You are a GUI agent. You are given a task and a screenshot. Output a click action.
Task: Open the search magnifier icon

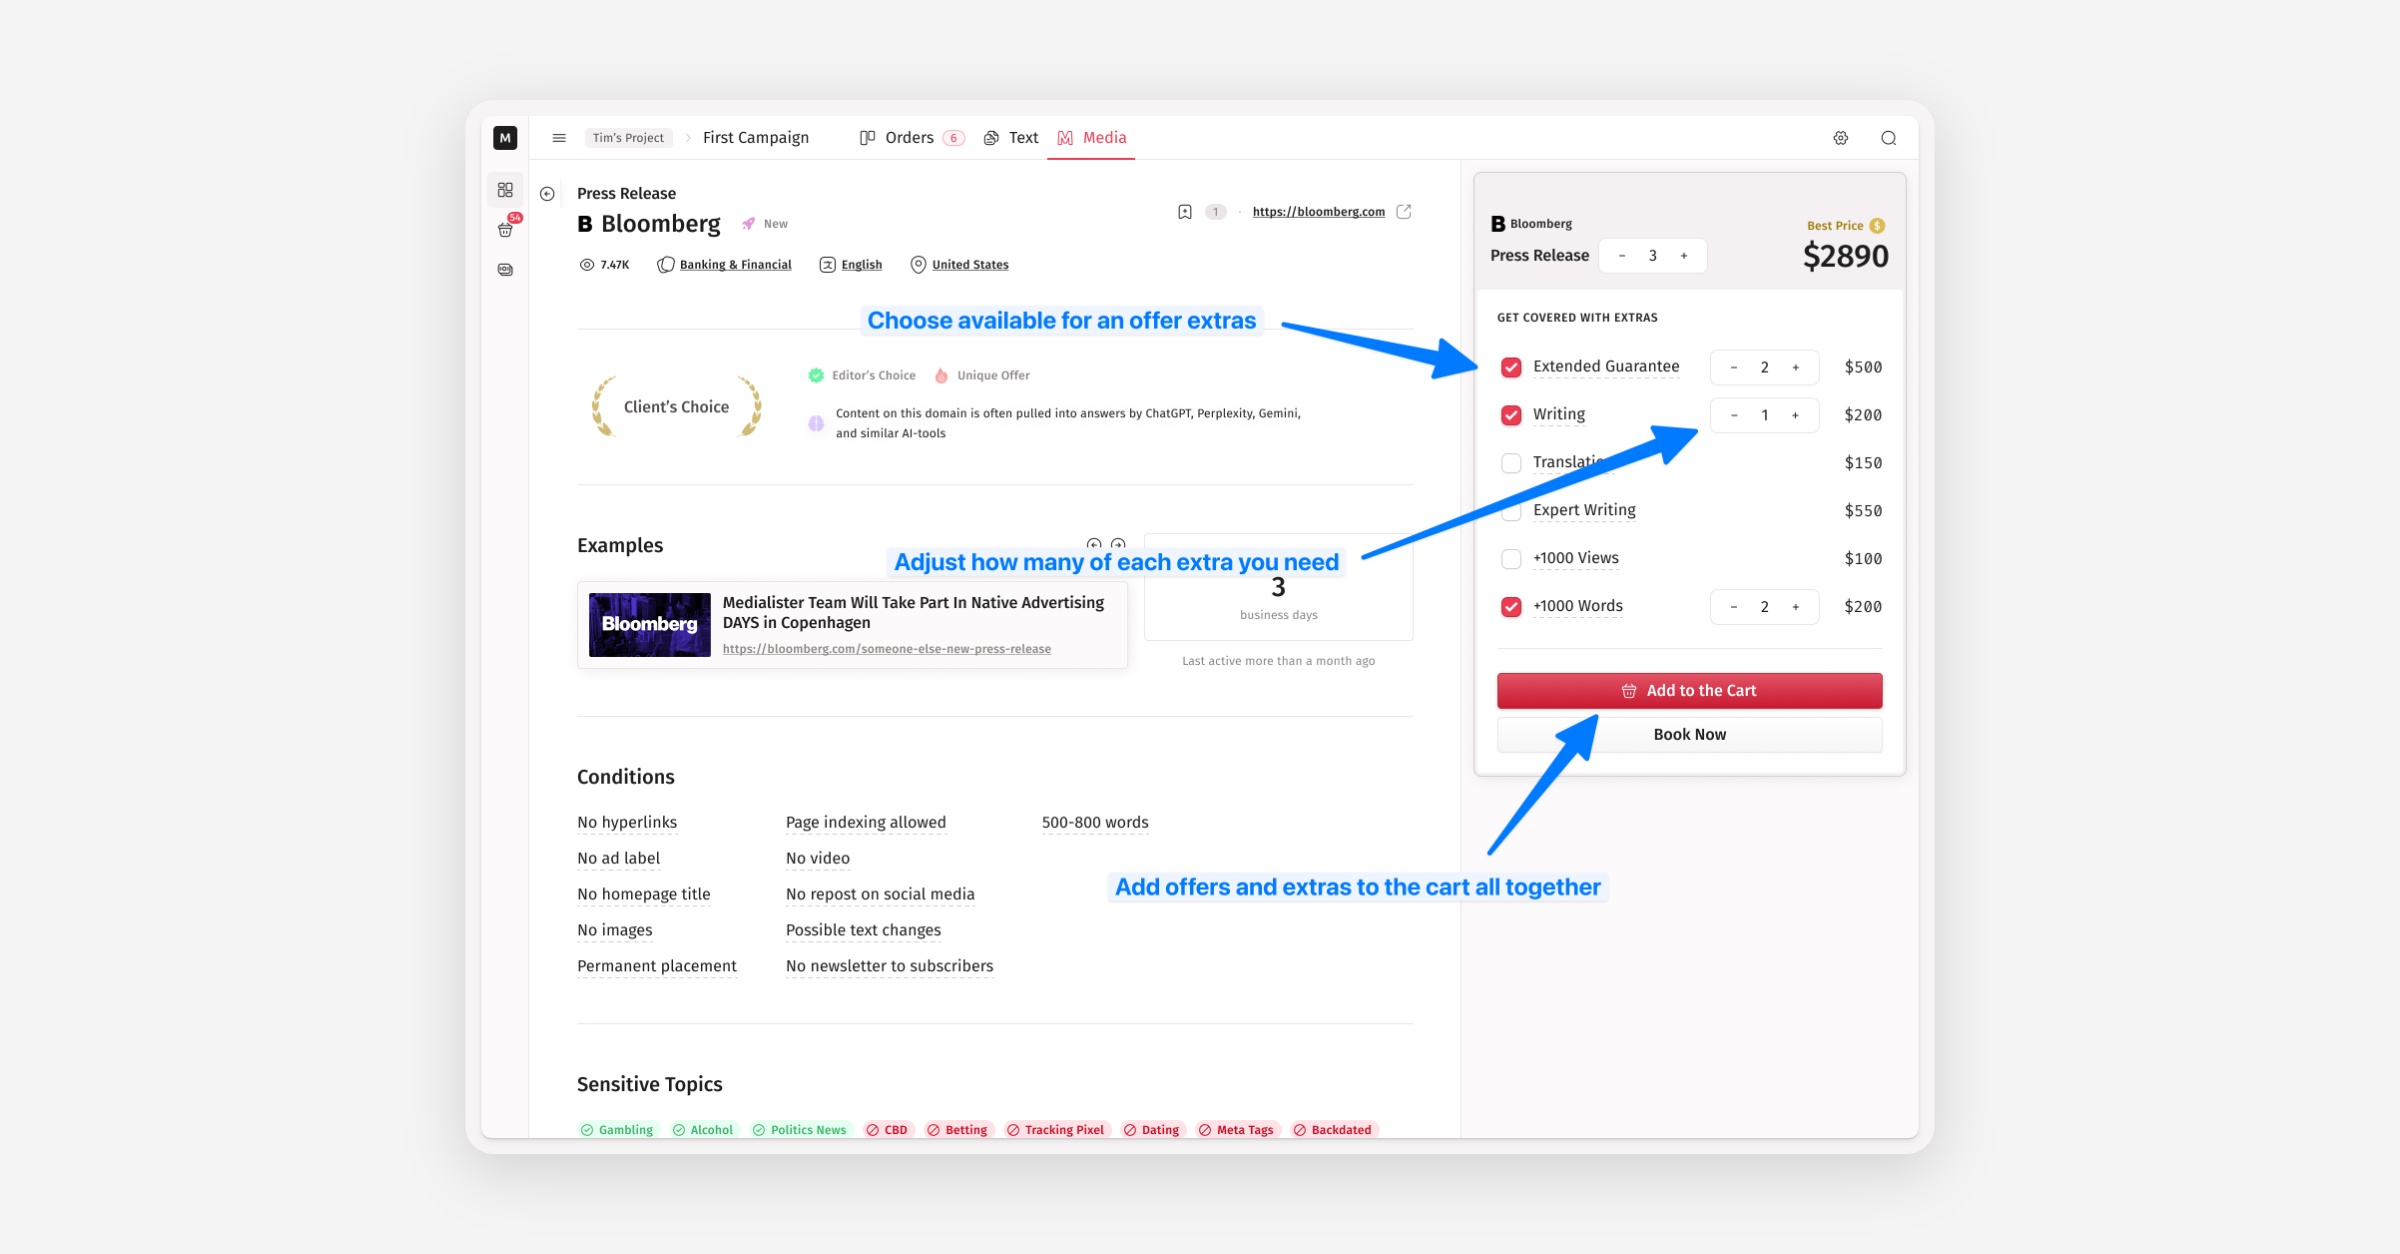click(1888, 138)
